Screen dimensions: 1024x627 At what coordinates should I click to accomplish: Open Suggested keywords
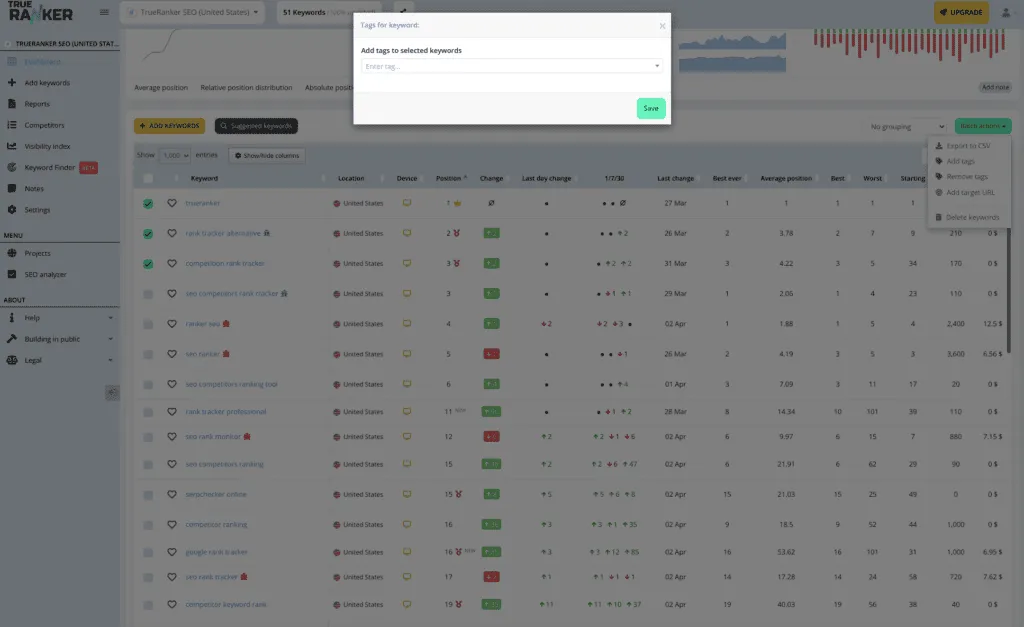point(256,126)
